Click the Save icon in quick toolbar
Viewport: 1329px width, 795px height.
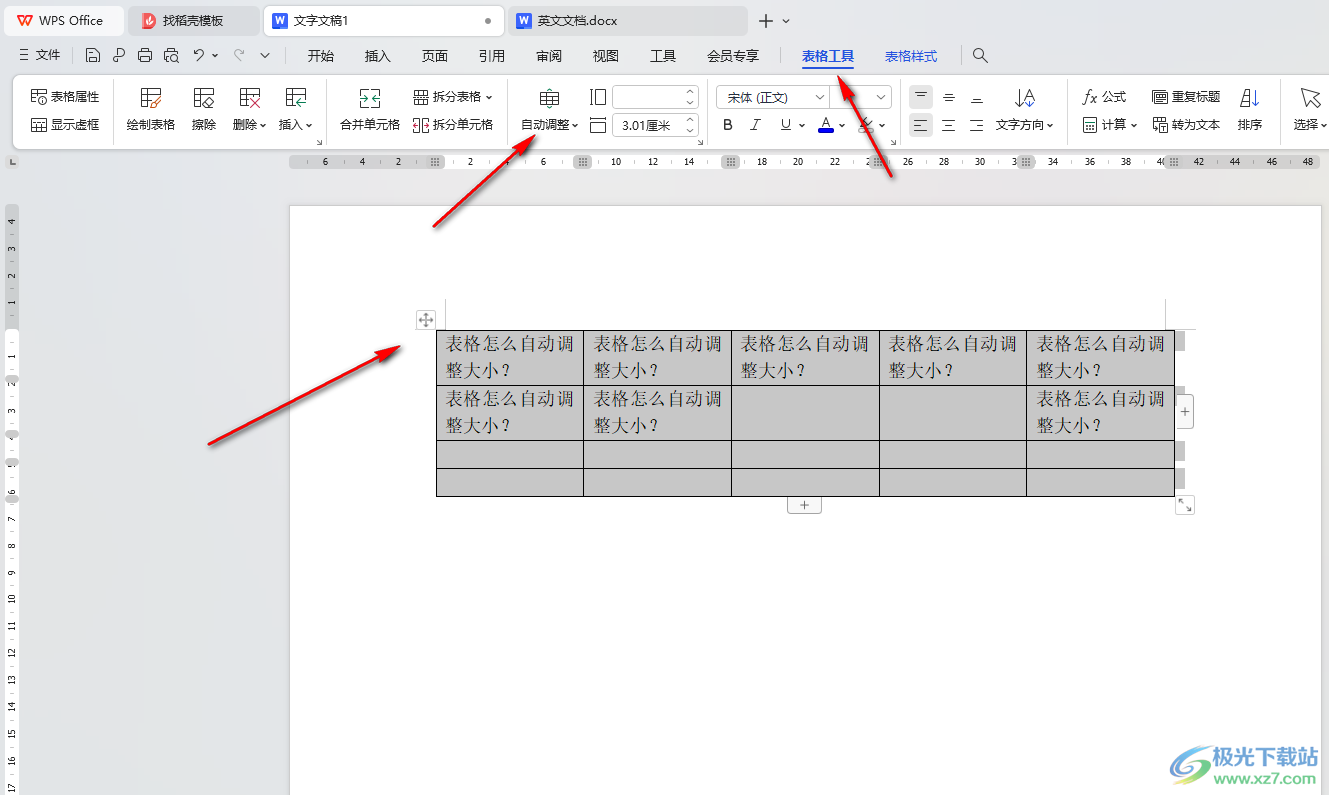[93, 56]
